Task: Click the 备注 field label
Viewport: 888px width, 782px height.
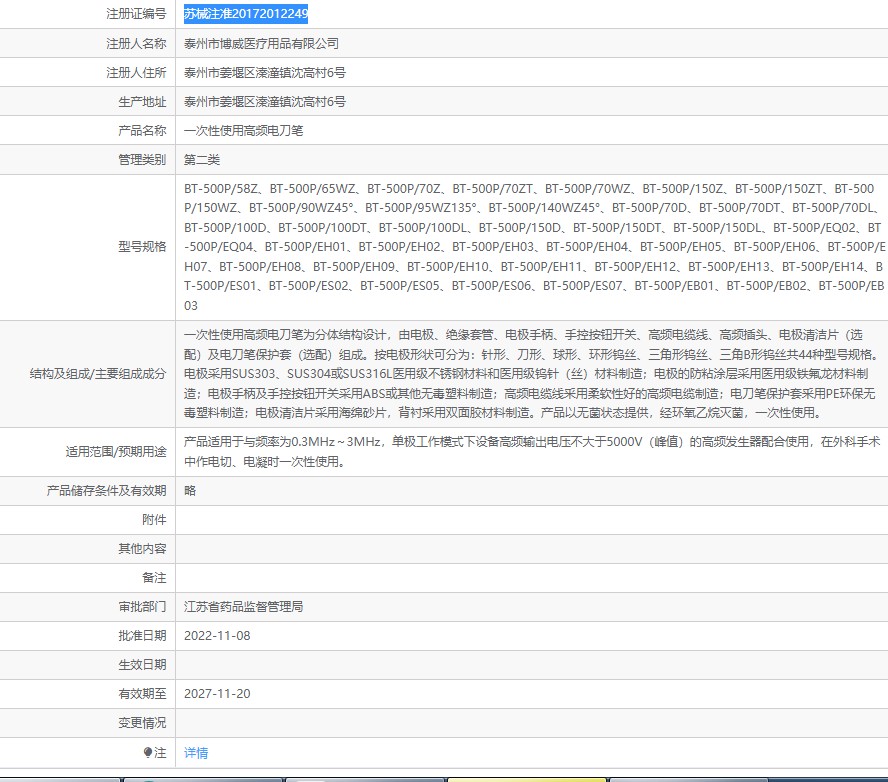Action: point(154,578)
